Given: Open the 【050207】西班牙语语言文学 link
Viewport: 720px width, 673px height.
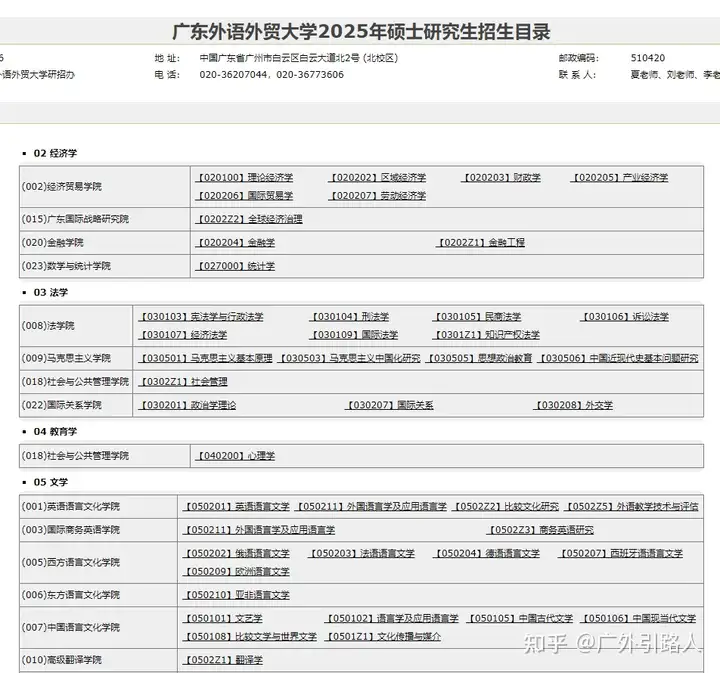Looking at the screenshot, I should pos(620,554).
